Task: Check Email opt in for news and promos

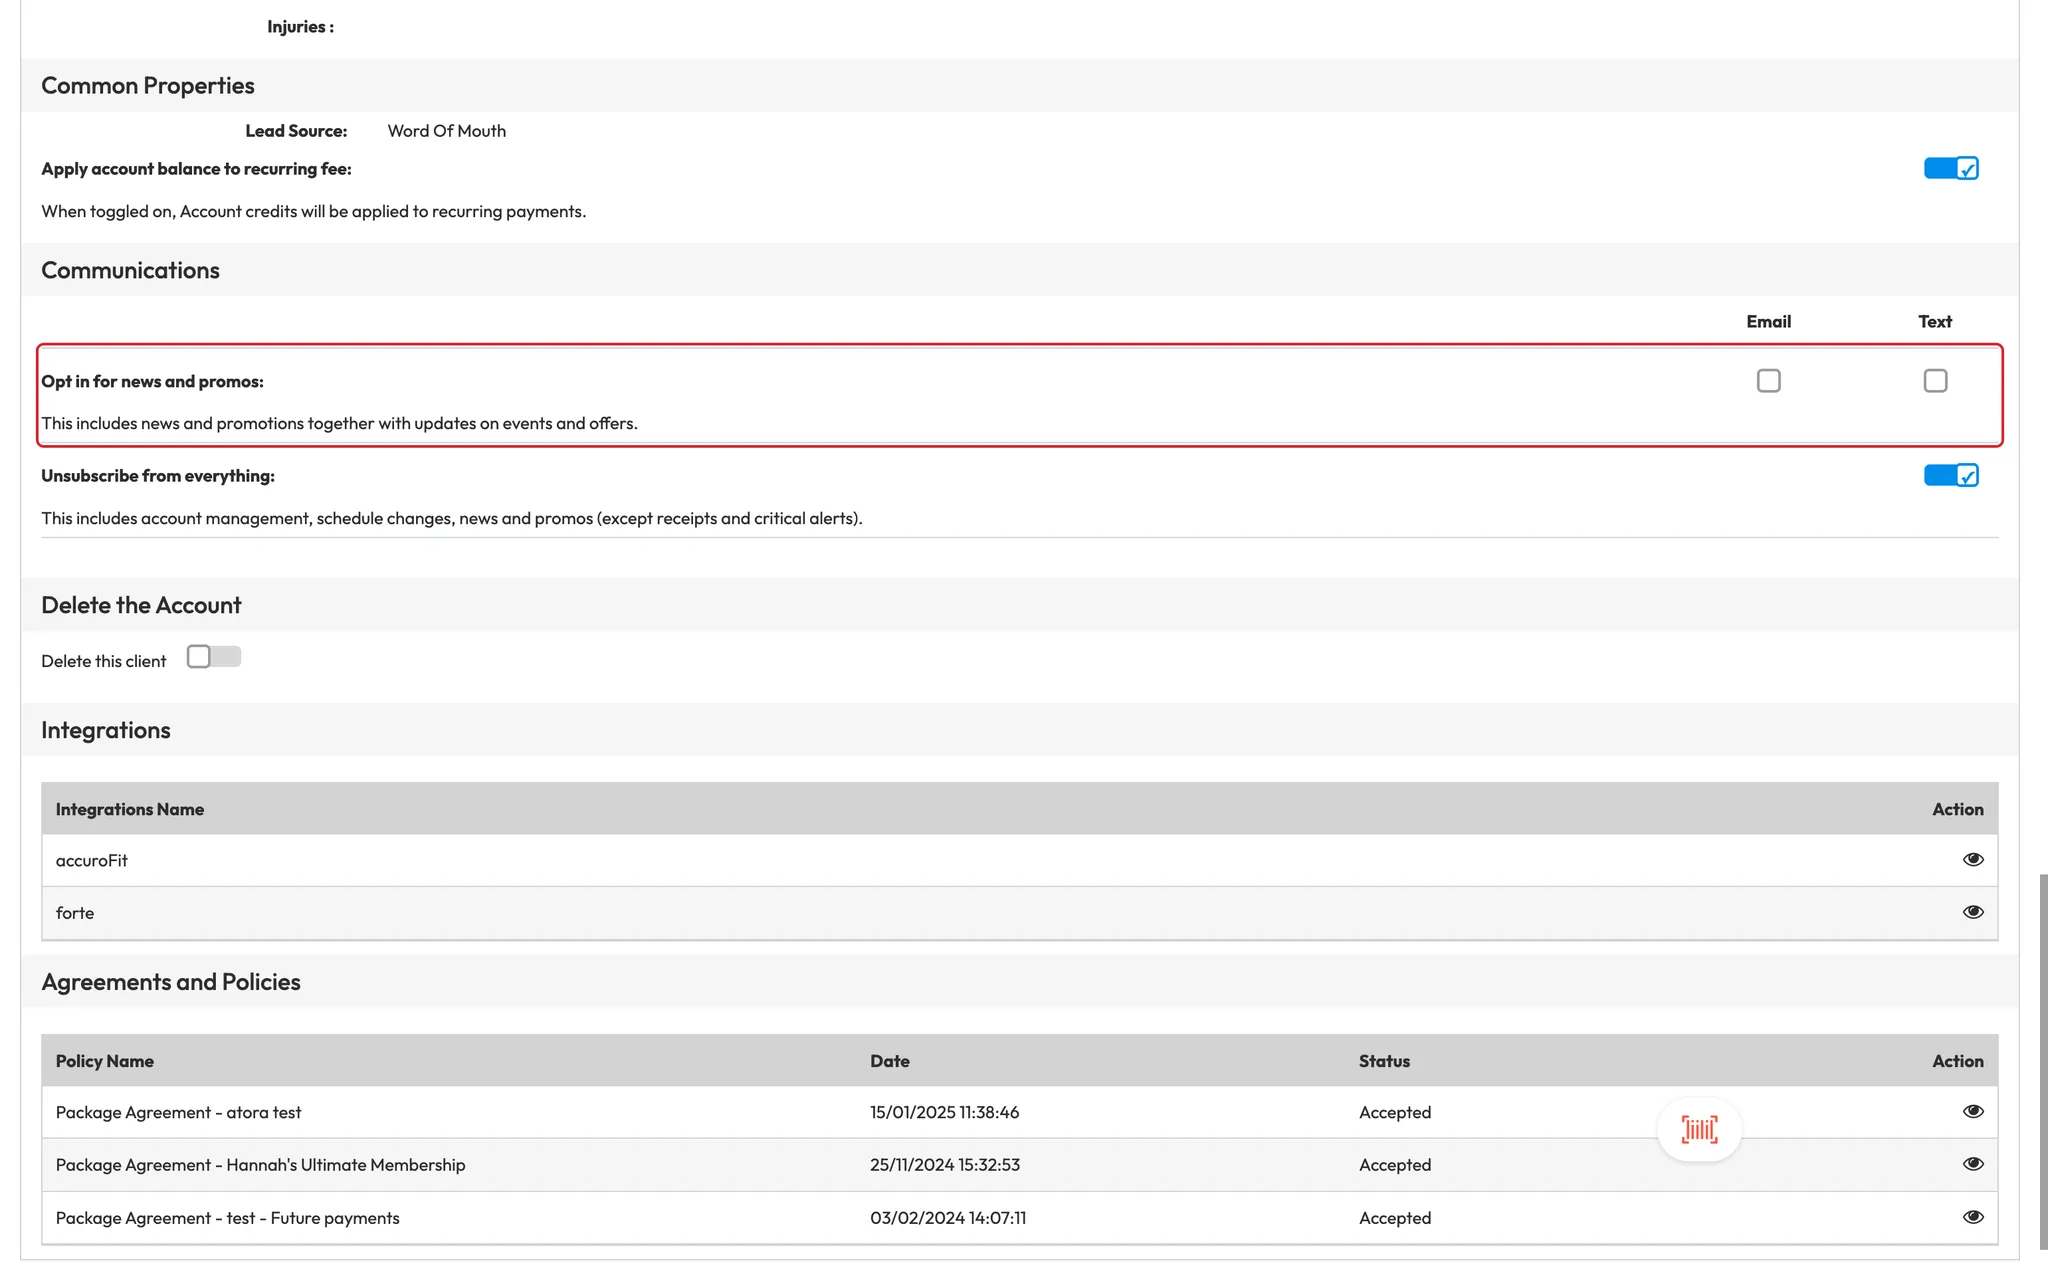Action: pyautogui.click(x=1768, y=381)
